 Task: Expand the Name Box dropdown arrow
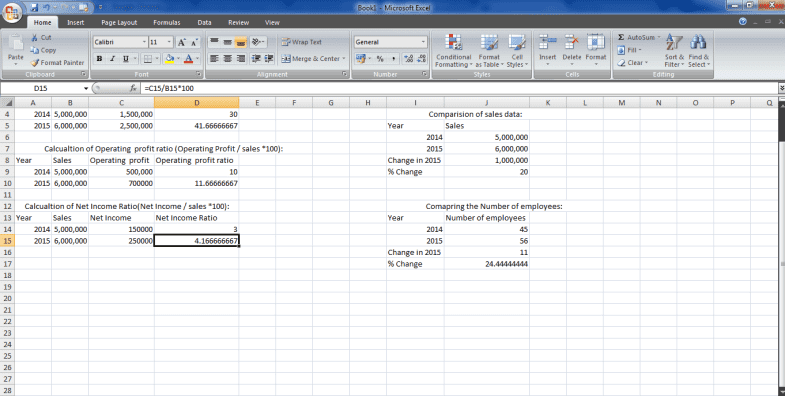(86, 88)
